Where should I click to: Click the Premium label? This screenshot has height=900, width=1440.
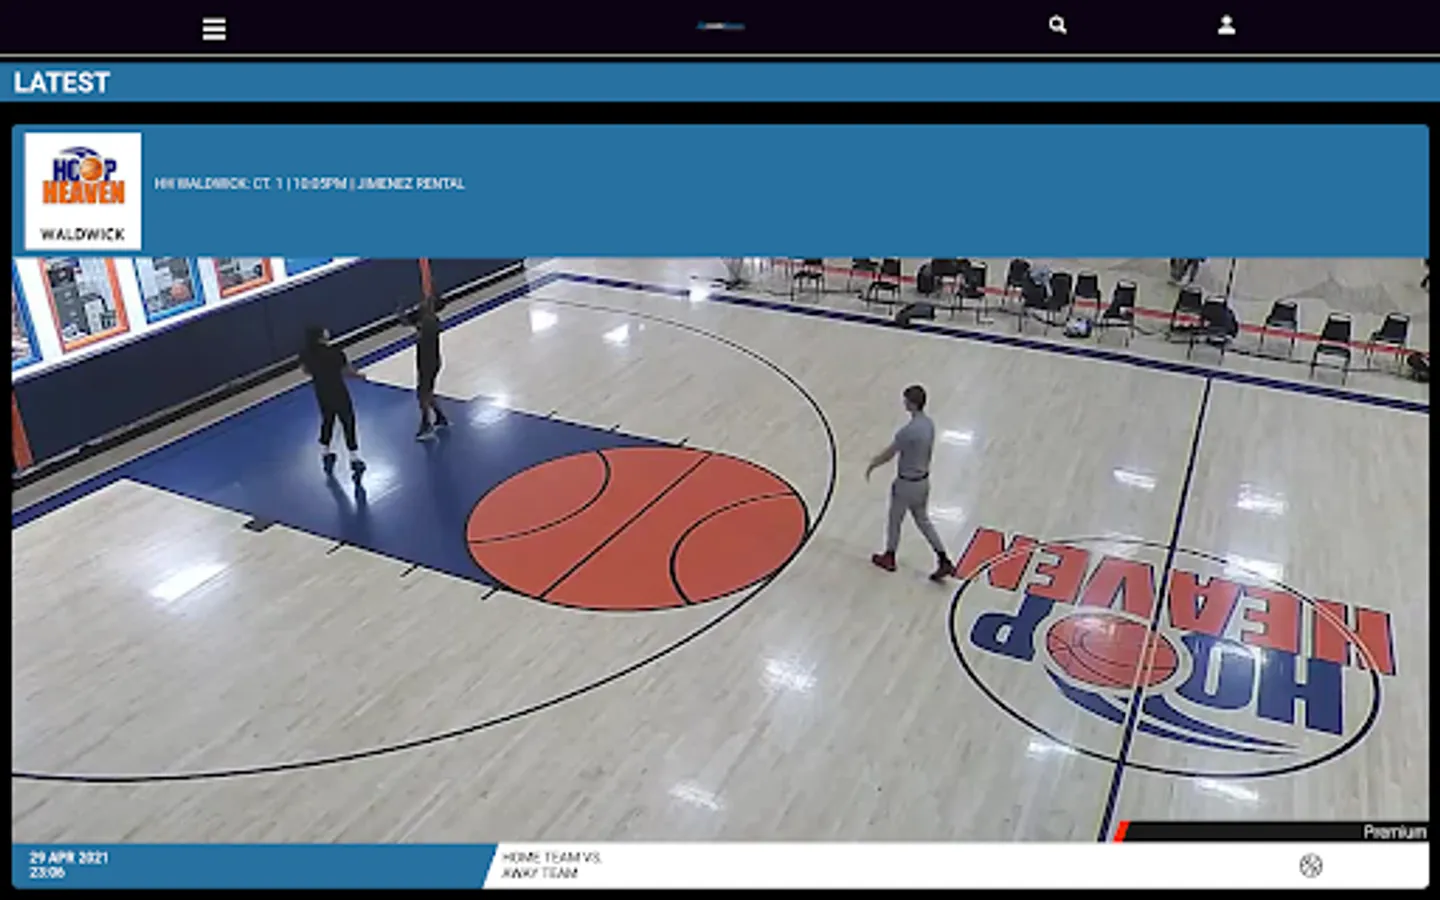click(x=1394, y=832)
